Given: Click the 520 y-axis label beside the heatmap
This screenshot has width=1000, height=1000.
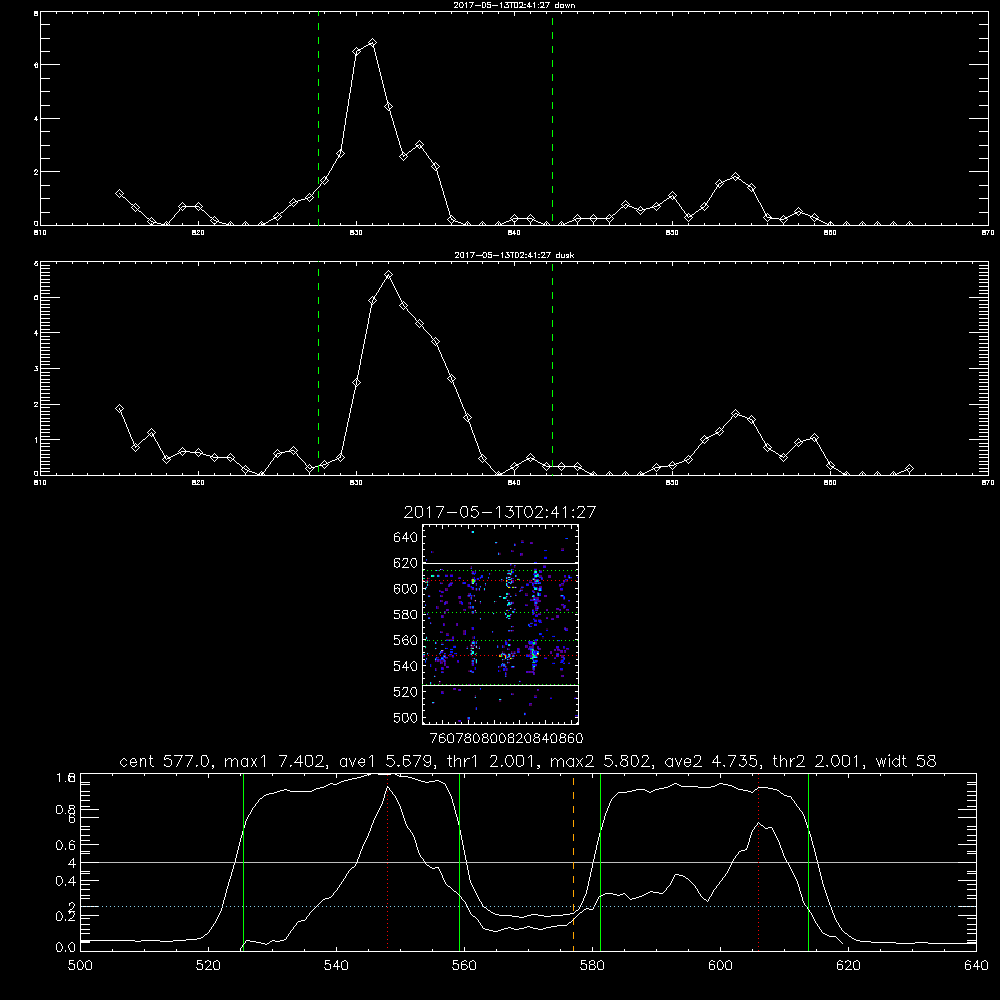Looking at the screenshot, I should 406,692.
